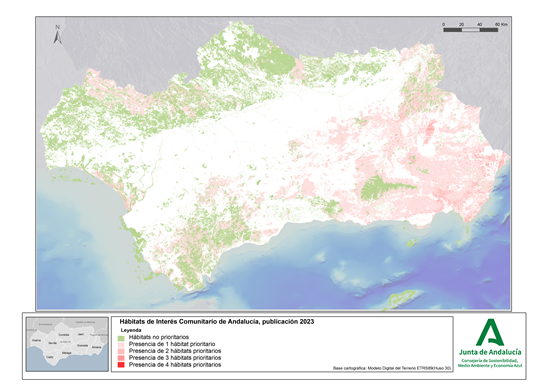The image size is (548, 387).
Task: Click the Consejería de Sostenibilidad text line
Action: (490, 360)
